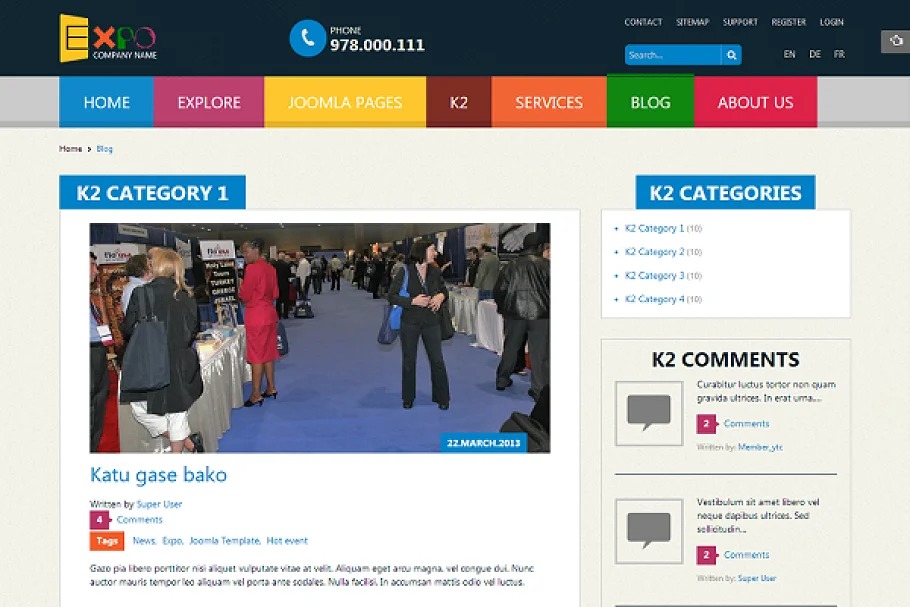The width and height of the screenshot is (910, 607).
Task: Click the article comment count badge 4
Action: point(99,520)
